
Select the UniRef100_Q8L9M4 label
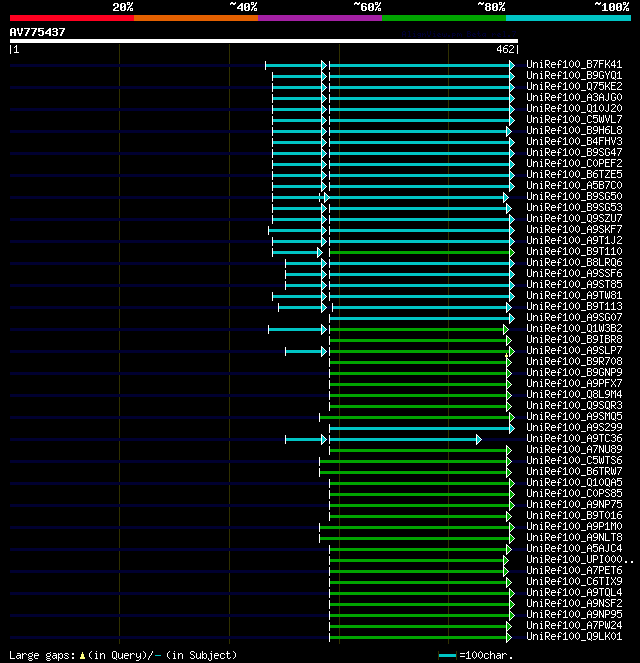[x=574, y=394]
